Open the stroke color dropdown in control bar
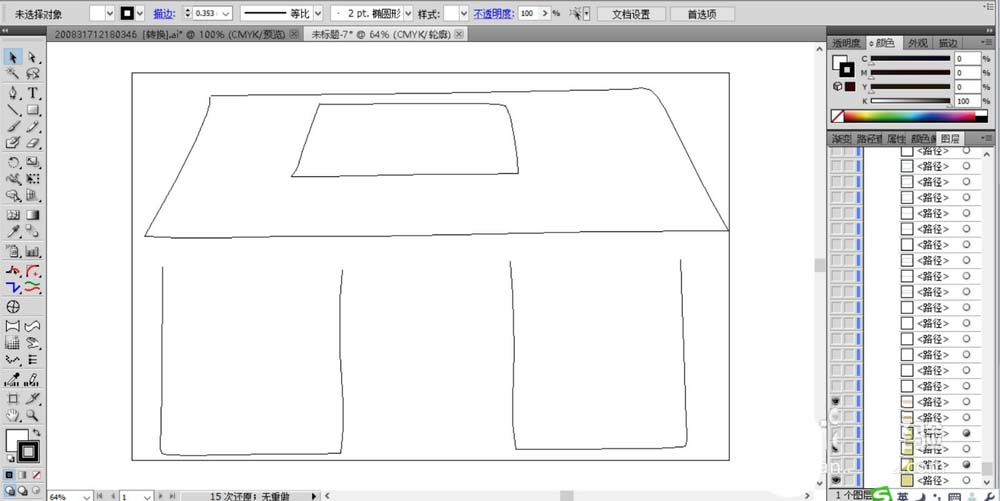Screen dimensions: 1000x501 (x=140, y=13)
